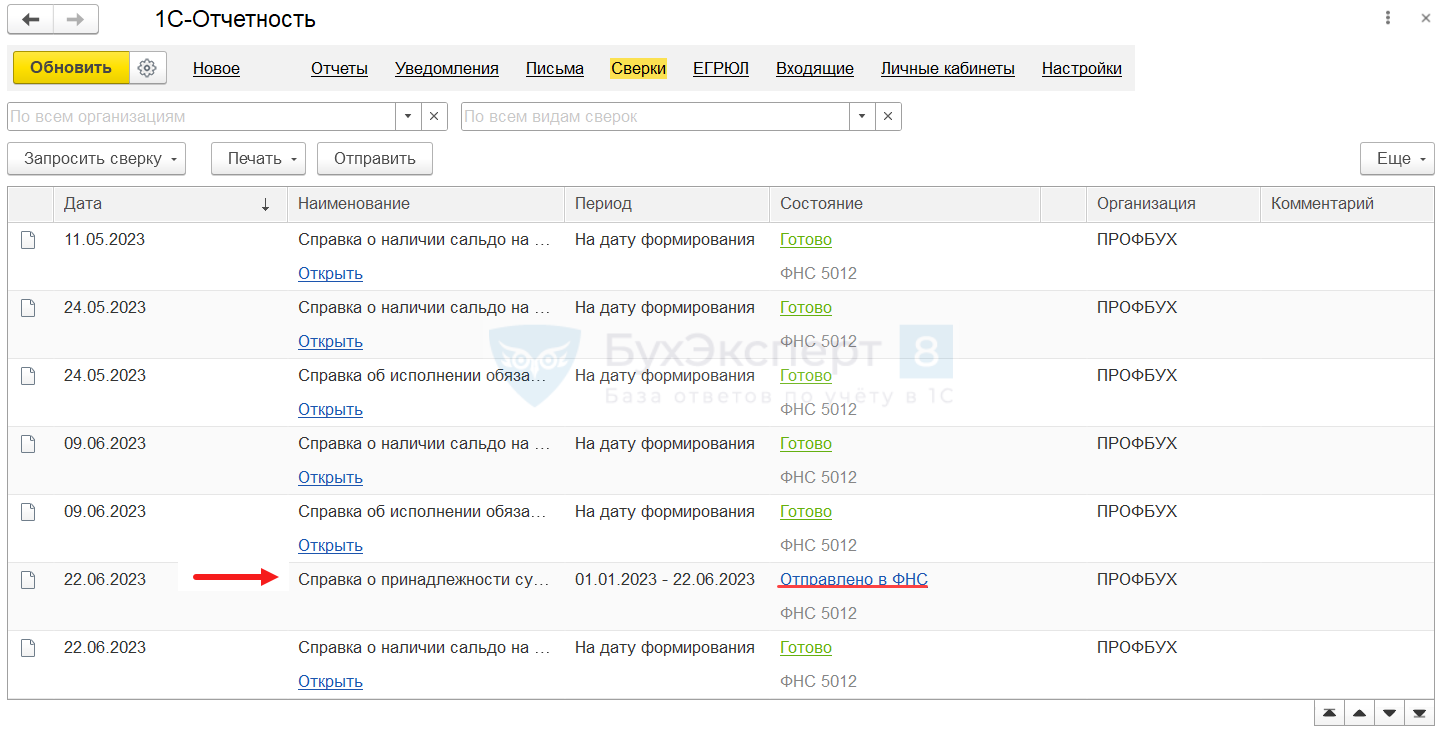The image size is (1443, 733).
Task: Switch to the Личные кабинеты tab
Action: click(x=948, y=68)
